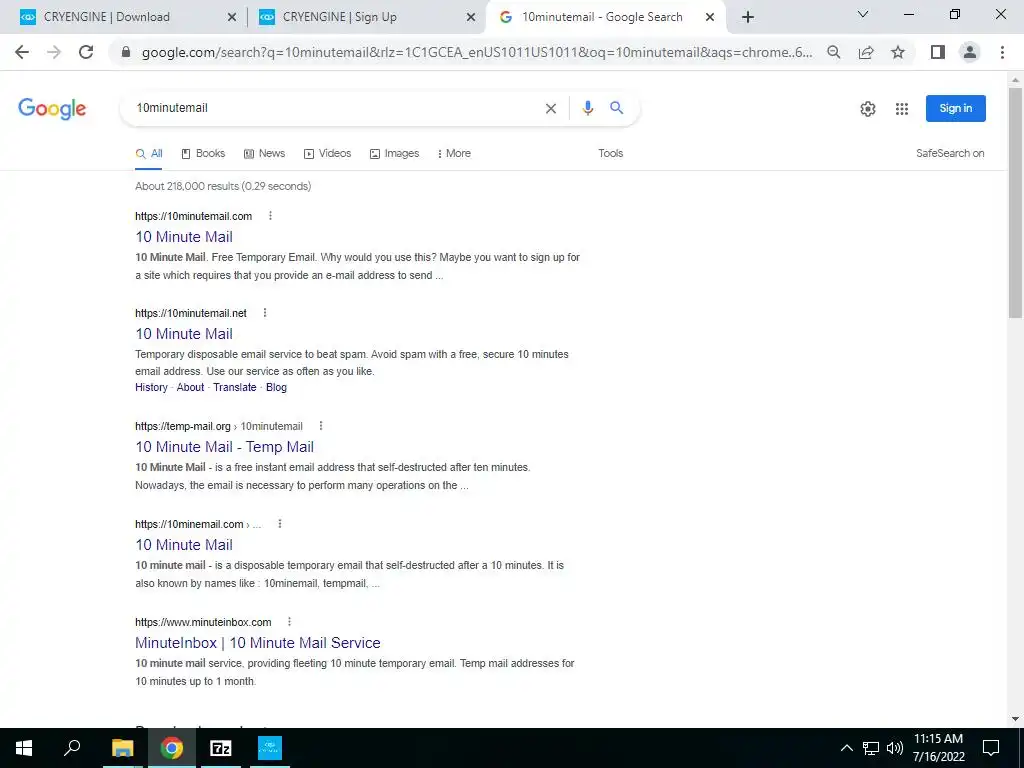Open MinuteInbox 10 Minute Mail Service

pos(258,643)
